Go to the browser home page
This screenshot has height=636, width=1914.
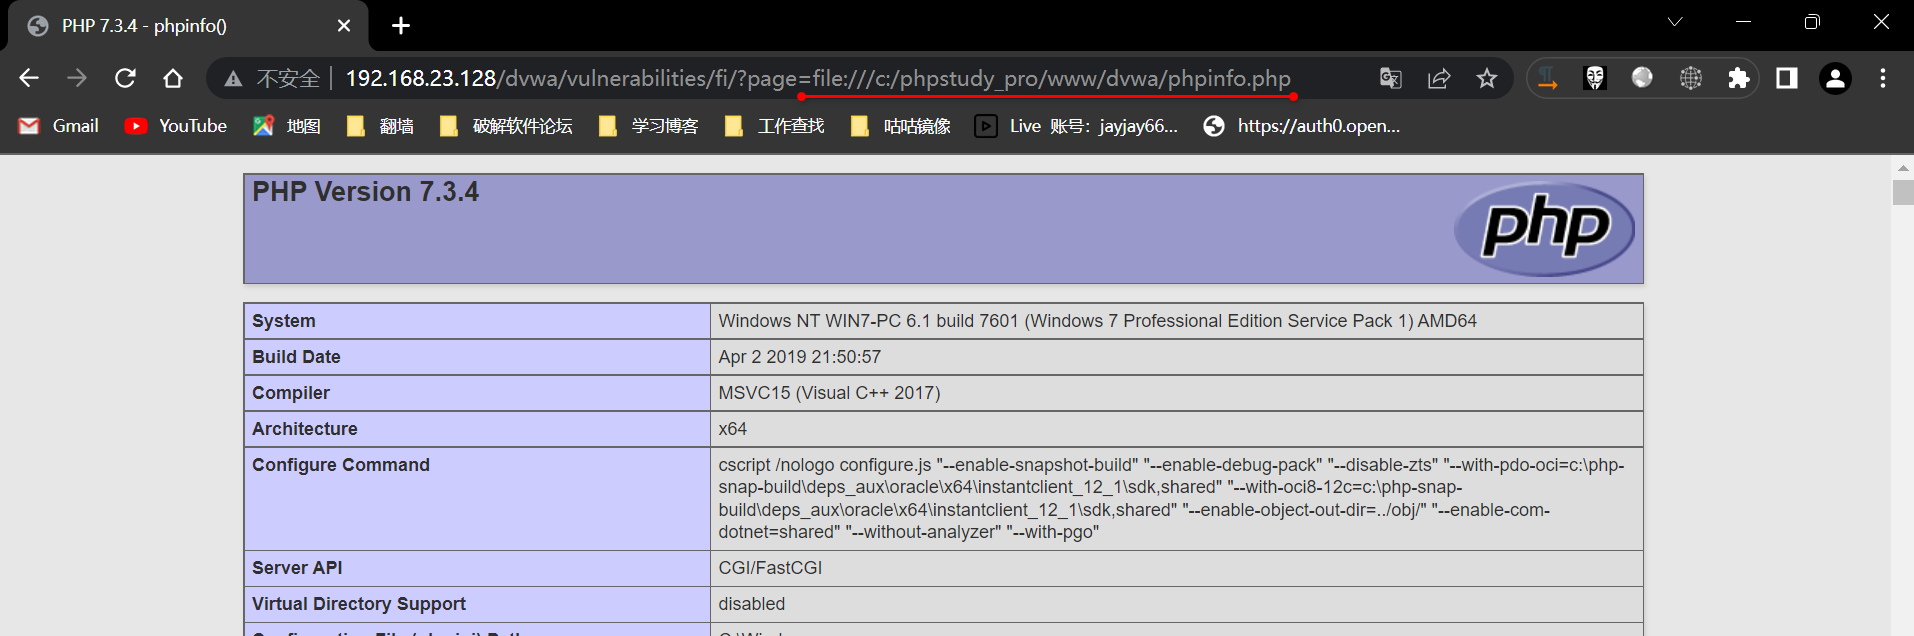[173, 78]
